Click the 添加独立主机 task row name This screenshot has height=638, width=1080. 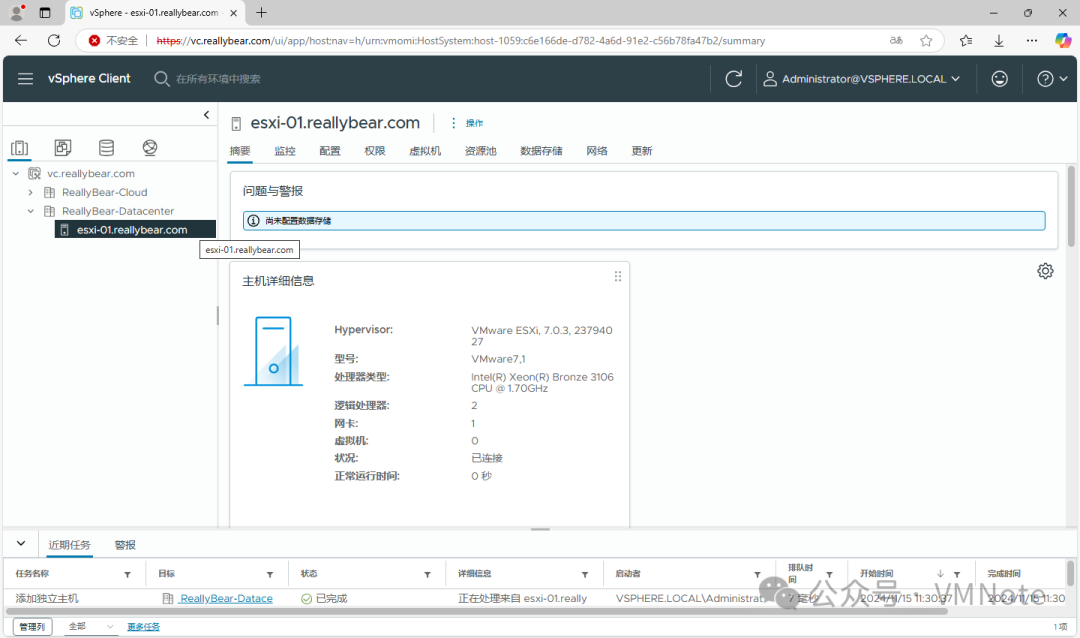47,599
